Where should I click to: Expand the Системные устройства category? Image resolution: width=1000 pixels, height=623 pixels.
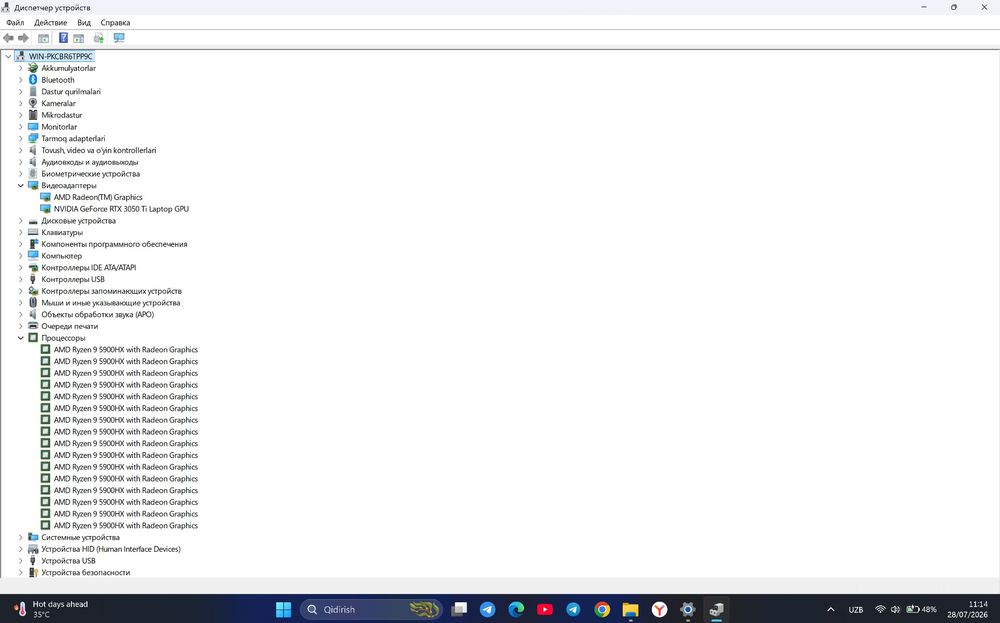20,538
